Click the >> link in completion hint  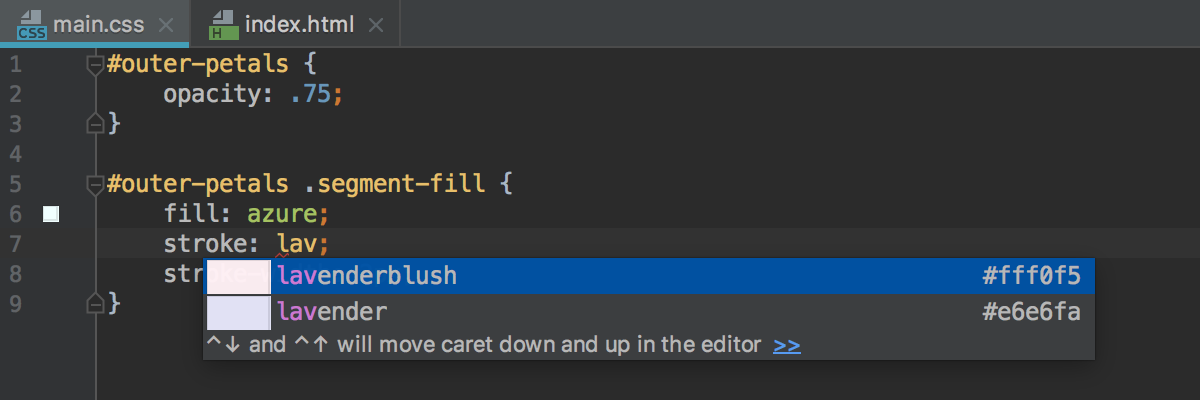pyautogui.click(x=787, y=346)
